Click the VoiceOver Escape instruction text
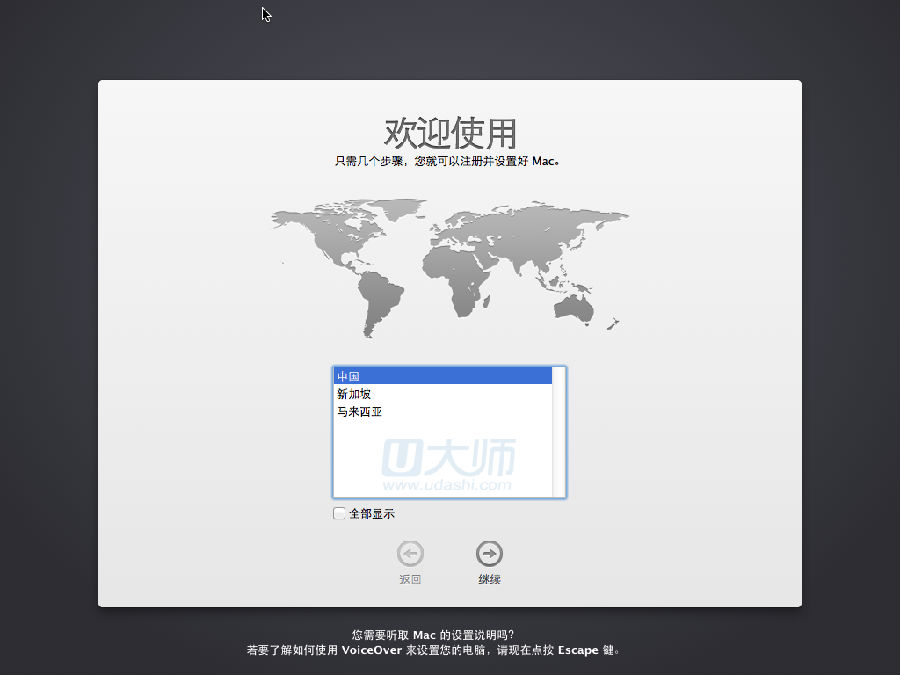The width and height of the screenshot is (900, 675). click(433, 650)
